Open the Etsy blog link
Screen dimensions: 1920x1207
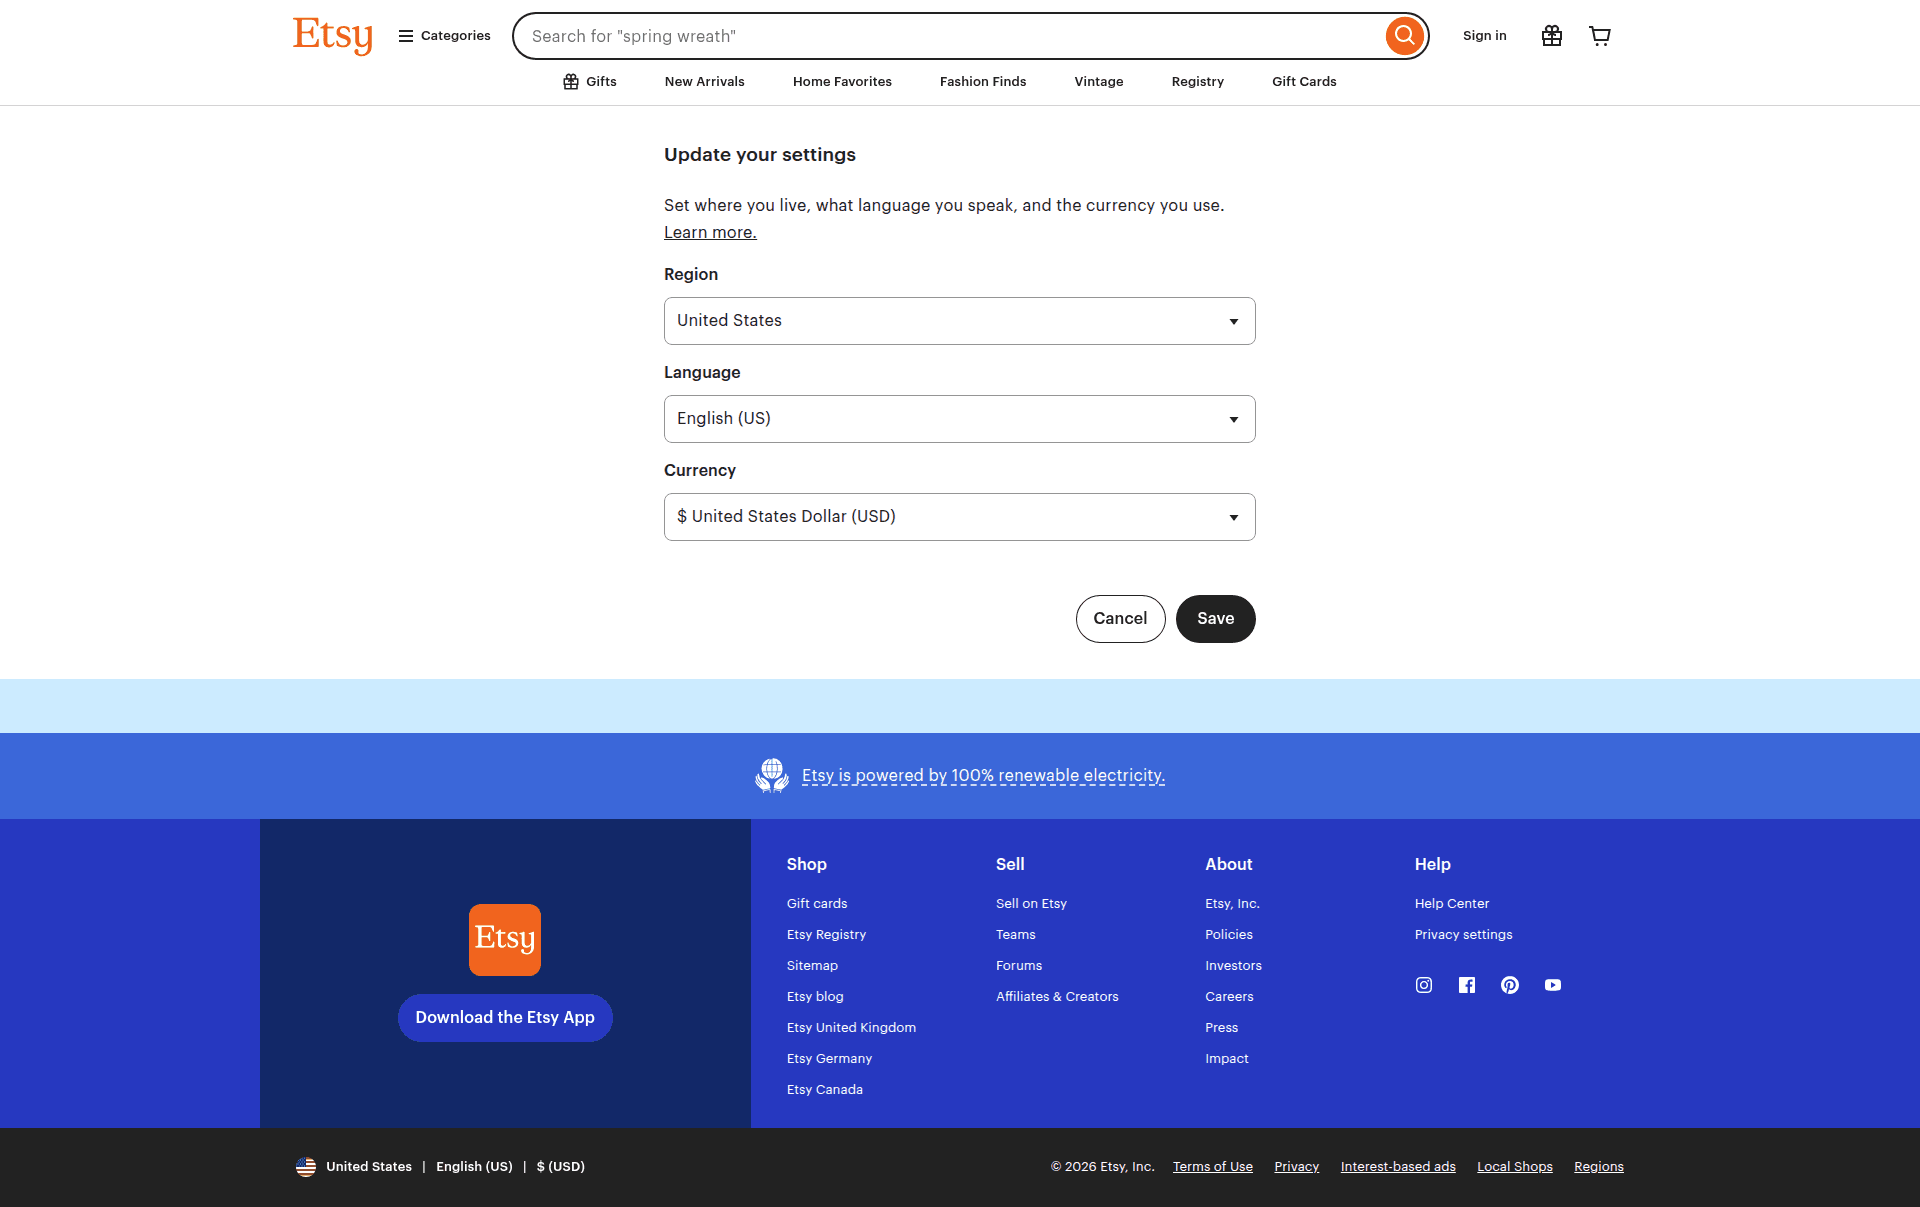point(815,997)
